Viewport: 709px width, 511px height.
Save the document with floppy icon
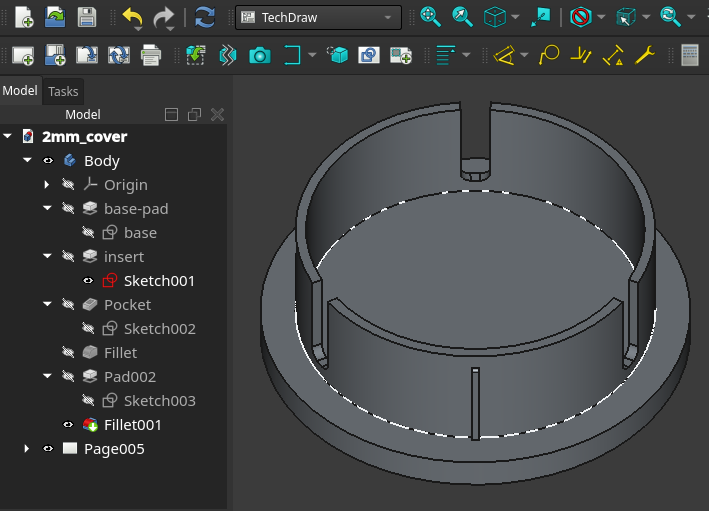(x=87, y=18)
